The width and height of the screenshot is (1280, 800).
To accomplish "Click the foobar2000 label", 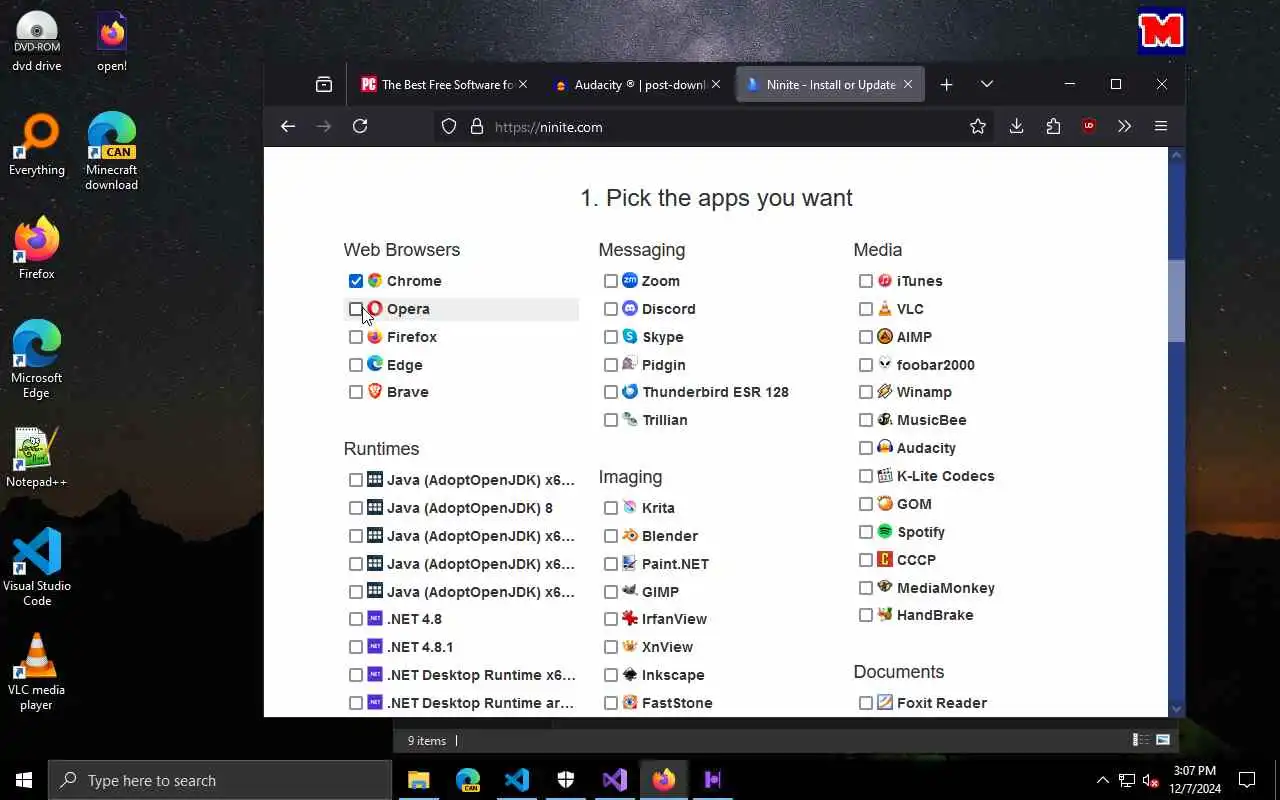I will (936, 365).
